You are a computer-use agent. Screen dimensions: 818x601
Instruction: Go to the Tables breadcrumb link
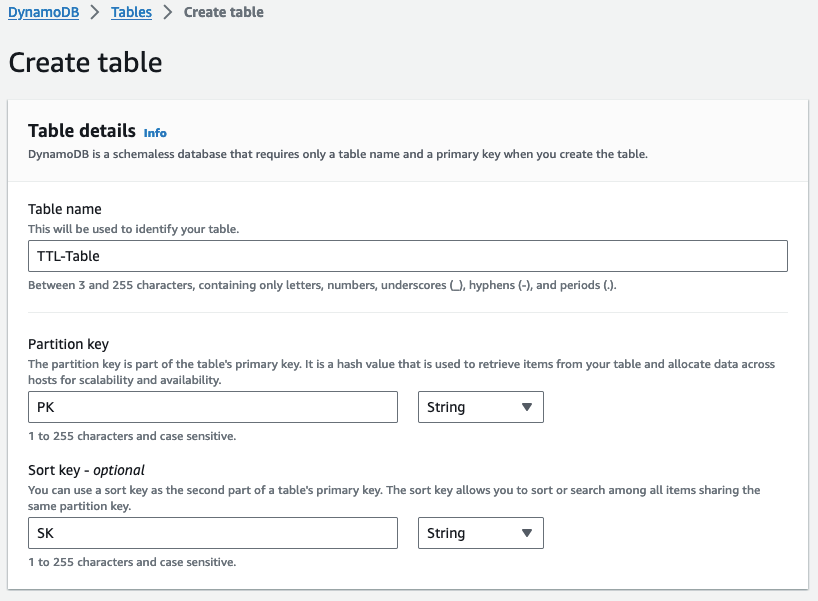coord(131,12)
